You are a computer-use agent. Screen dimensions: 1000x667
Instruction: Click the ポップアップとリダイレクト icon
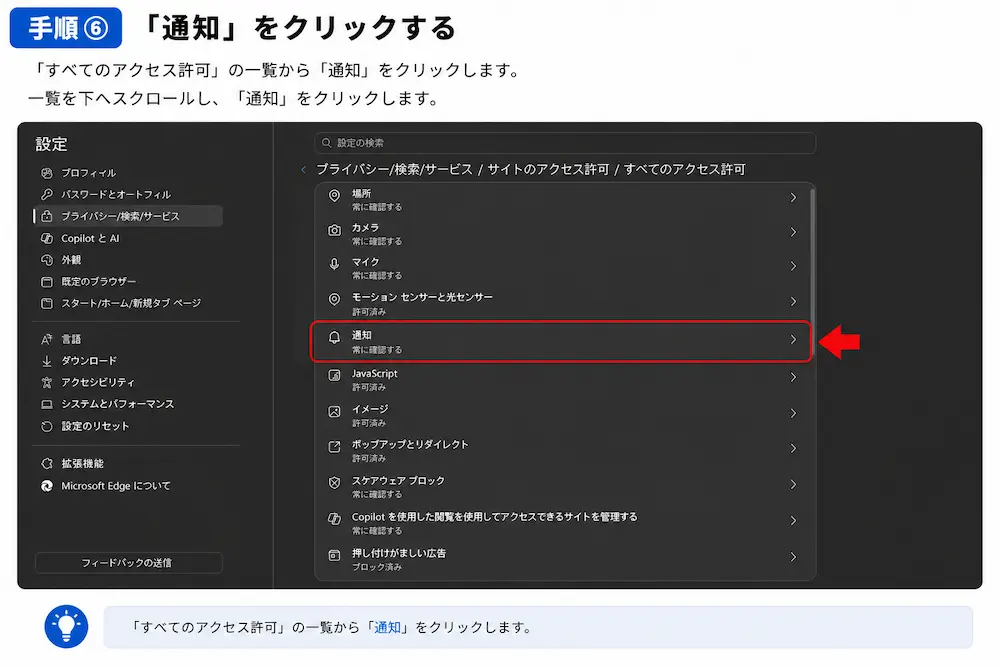point(334,447)
